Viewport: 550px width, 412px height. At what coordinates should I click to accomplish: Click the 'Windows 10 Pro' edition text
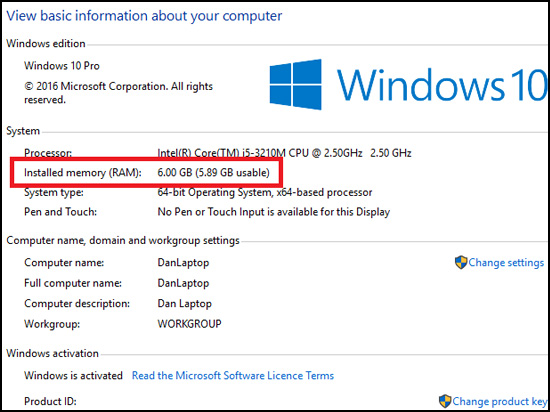[x=62, y=66]
